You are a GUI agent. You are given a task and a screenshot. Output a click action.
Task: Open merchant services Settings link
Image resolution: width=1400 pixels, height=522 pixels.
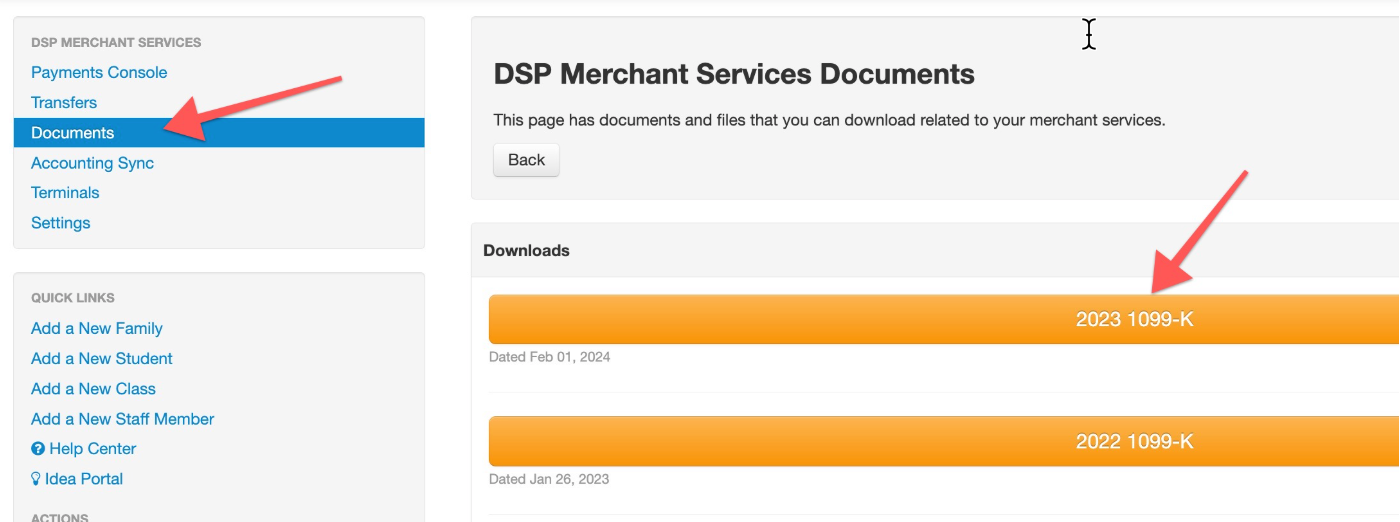61,223
